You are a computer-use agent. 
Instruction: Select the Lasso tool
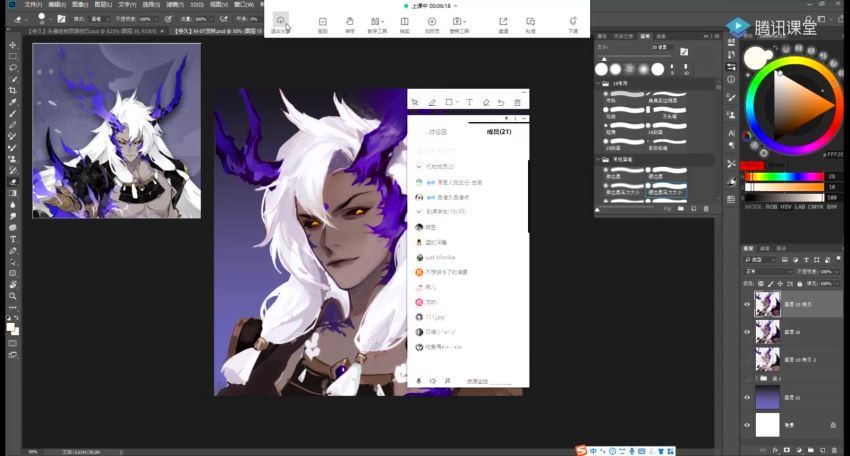12,68
